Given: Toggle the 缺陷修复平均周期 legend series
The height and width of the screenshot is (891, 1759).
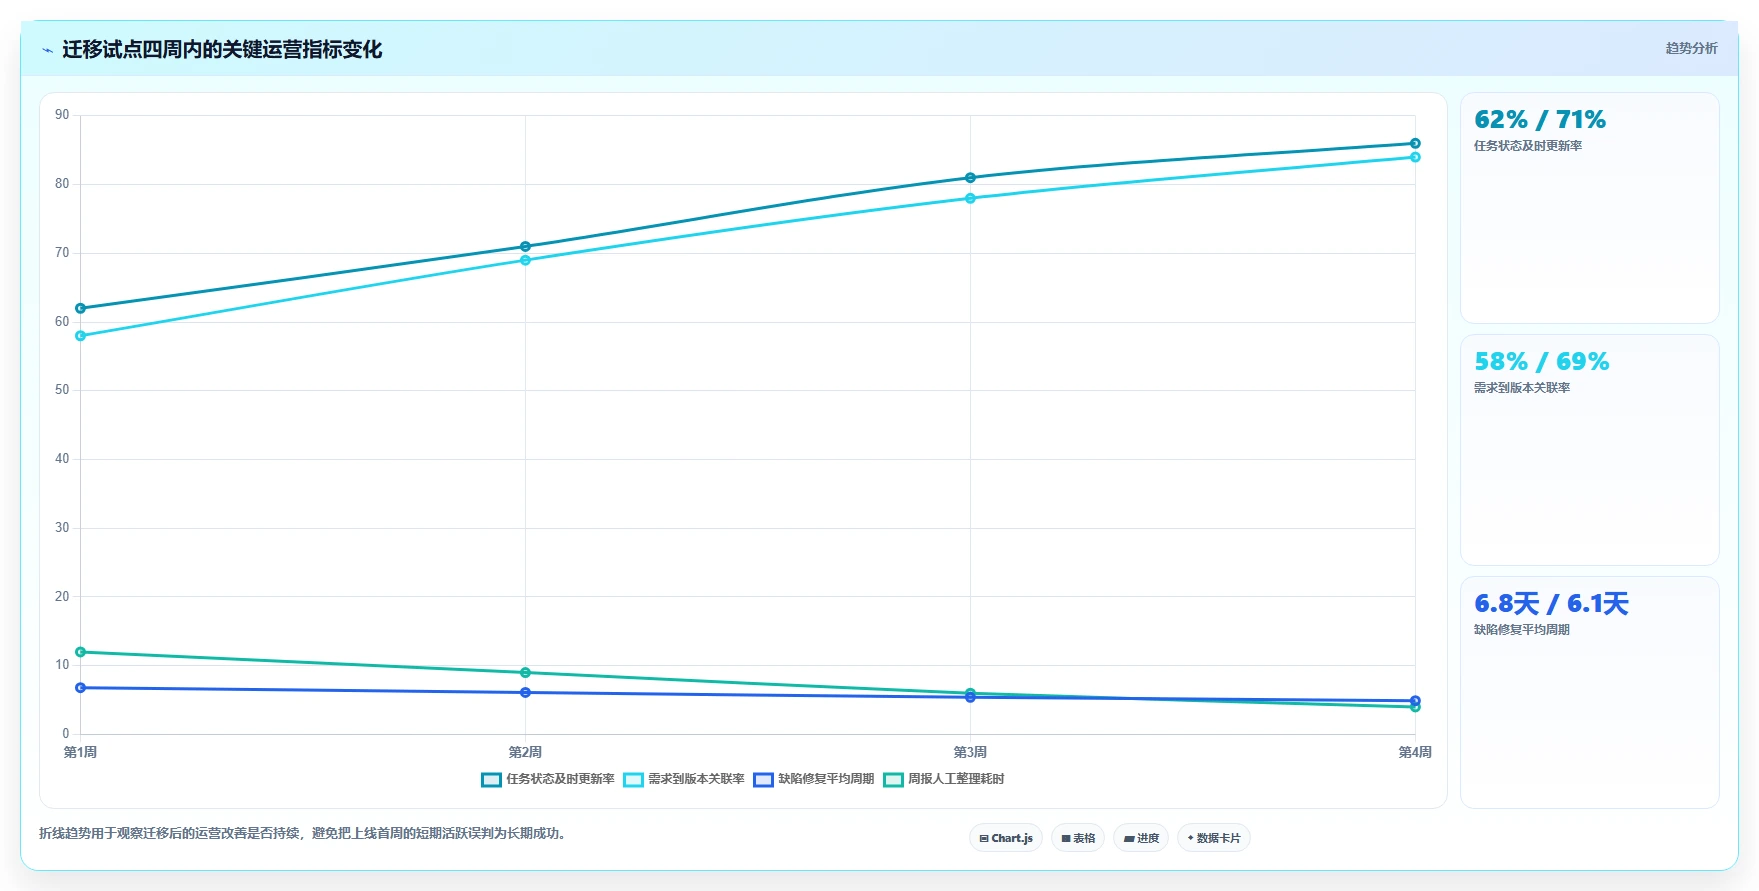Looking at the screenshot, I should click(x=814, y=779).
